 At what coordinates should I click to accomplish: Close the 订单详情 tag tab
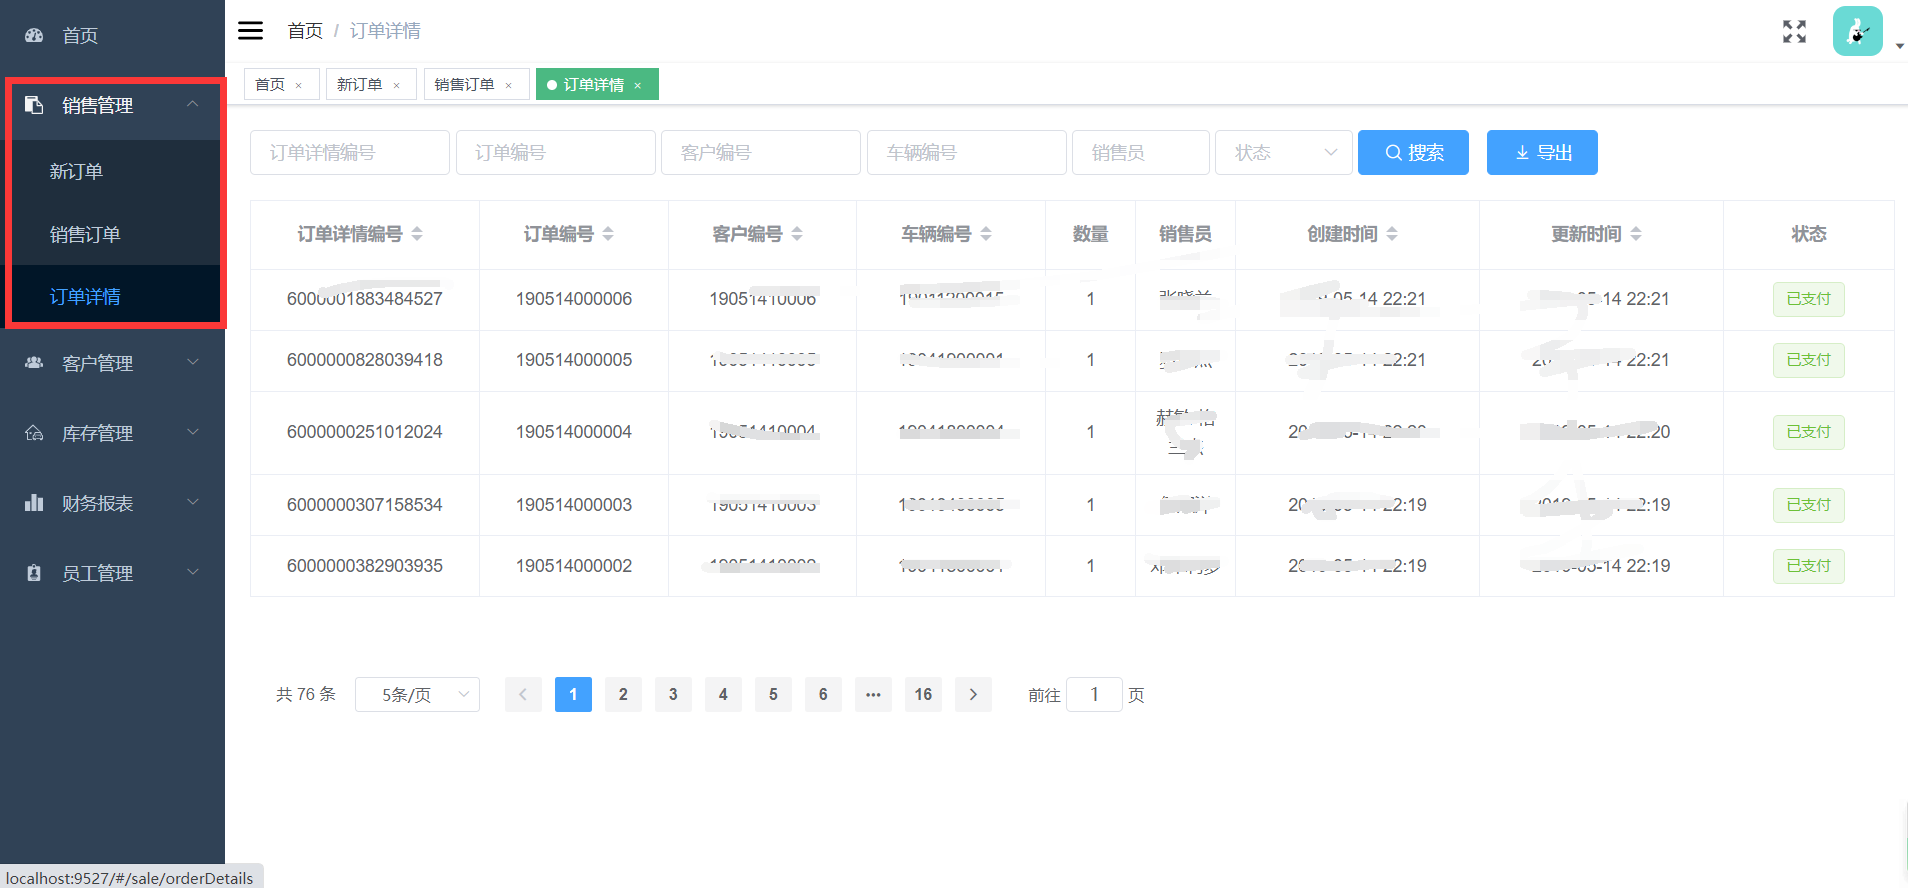[x=638, y=85]
